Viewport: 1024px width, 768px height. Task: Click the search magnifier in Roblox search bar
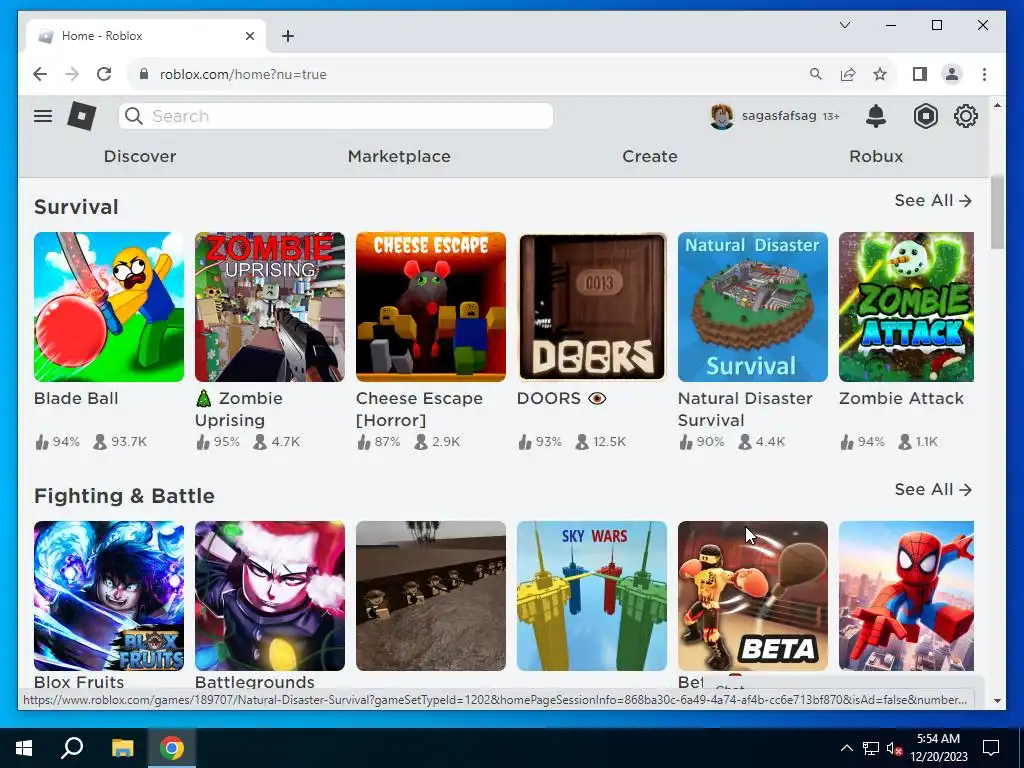click(134, 116)
